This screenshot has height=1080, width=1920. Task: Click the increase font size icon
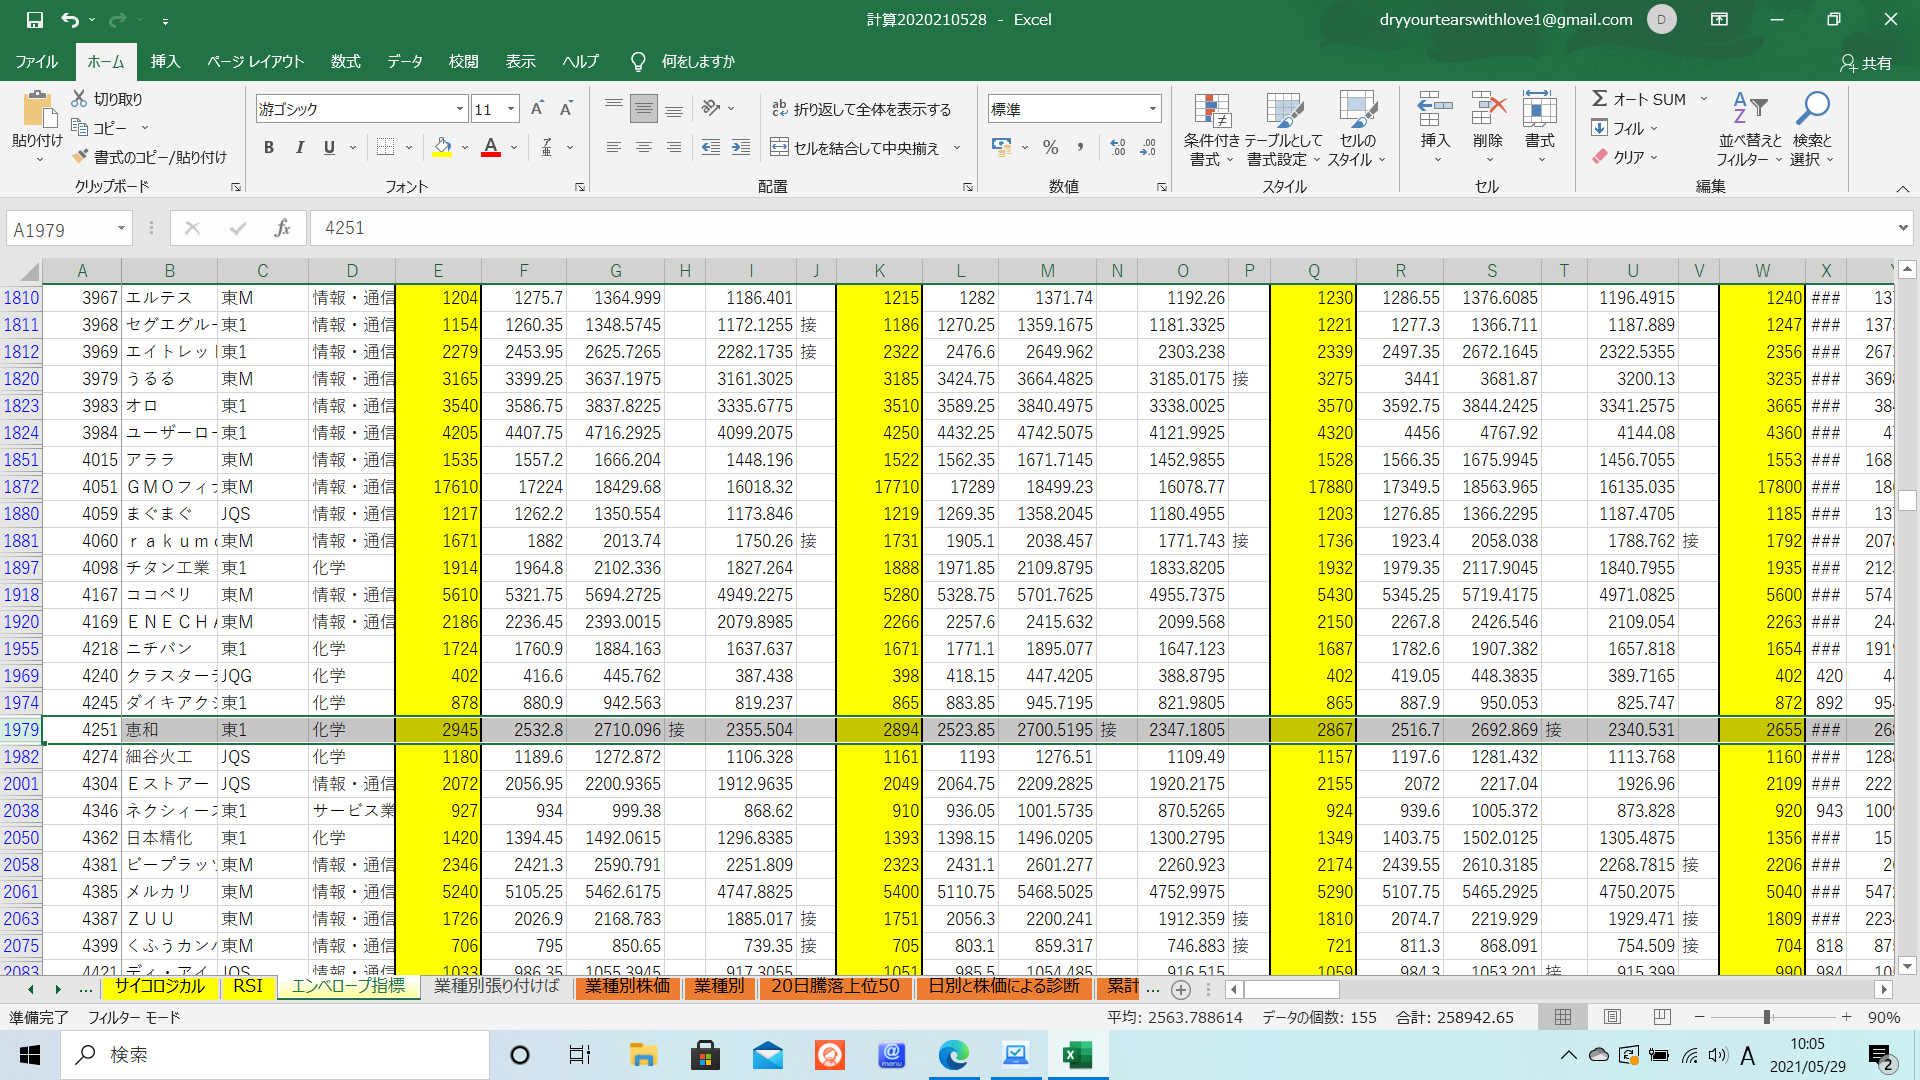coord(537,109)
